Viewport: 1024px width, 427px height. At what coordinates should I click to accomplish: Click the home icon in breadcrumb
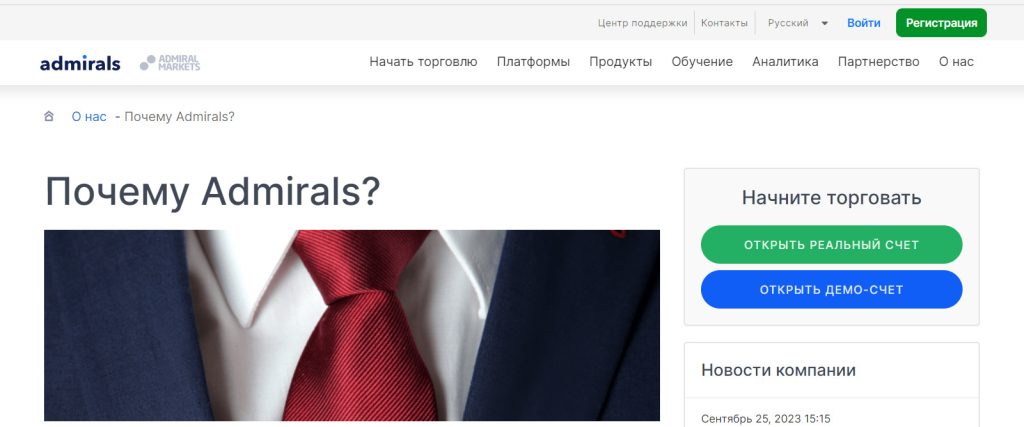click(x=48, y=116)
